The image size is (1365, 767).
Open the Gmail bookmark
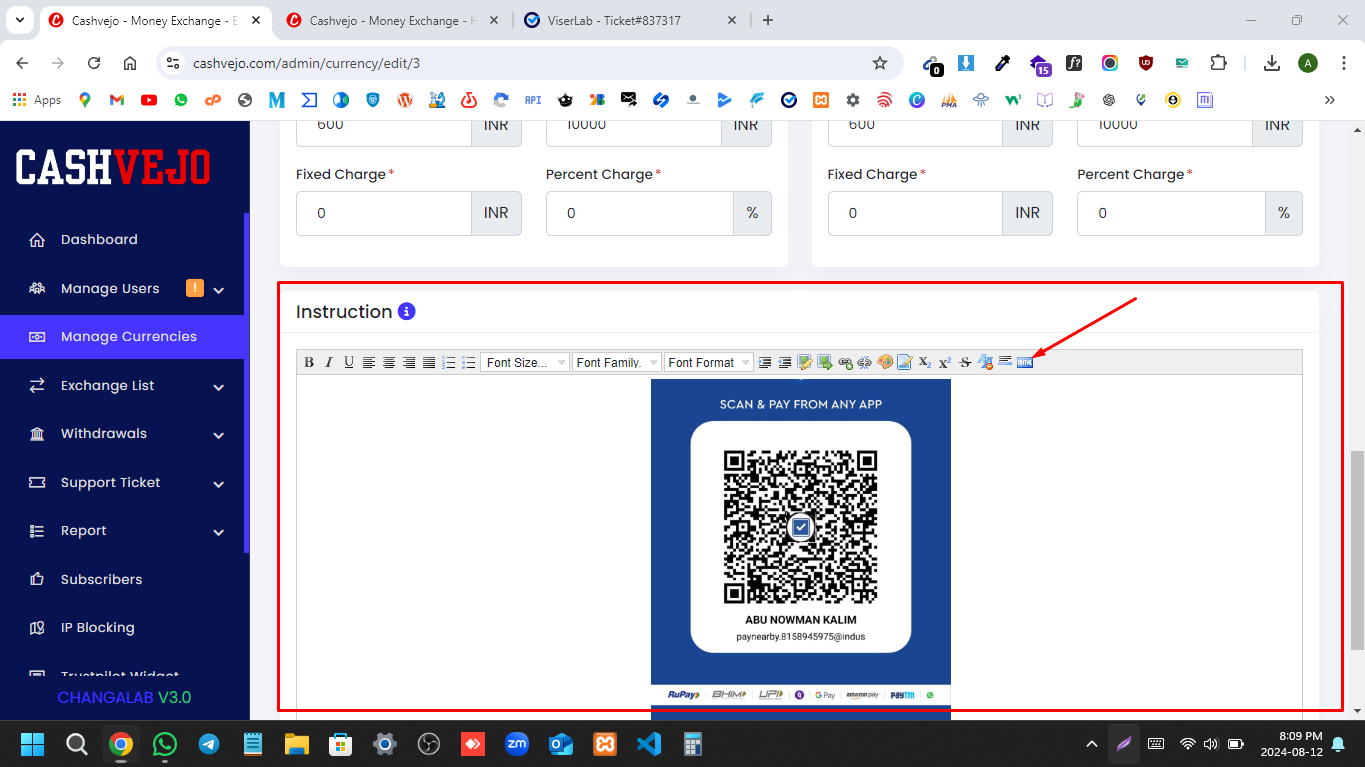coord(116,100)
